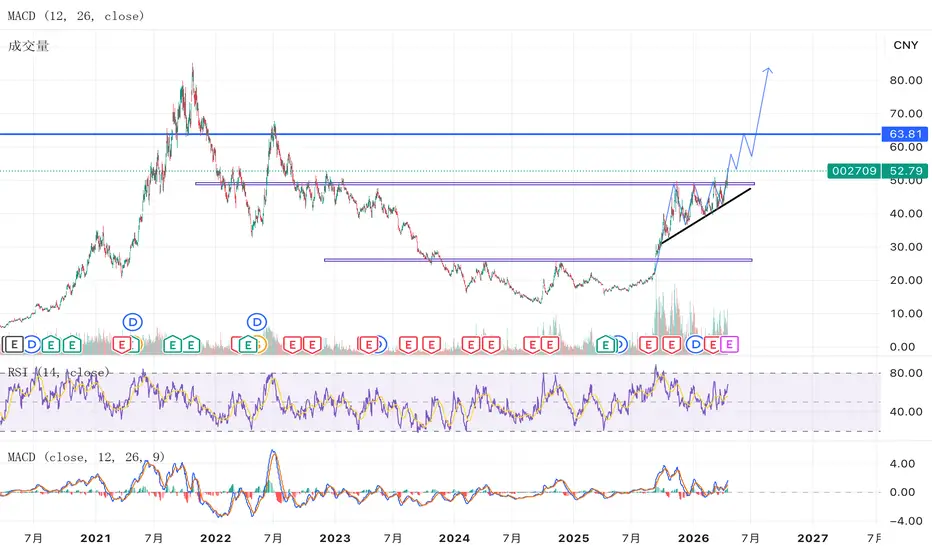Screen dimensions: 932x550
Task: Select the upper purple resistance rectangle near 50
Action: pos(474,184)
